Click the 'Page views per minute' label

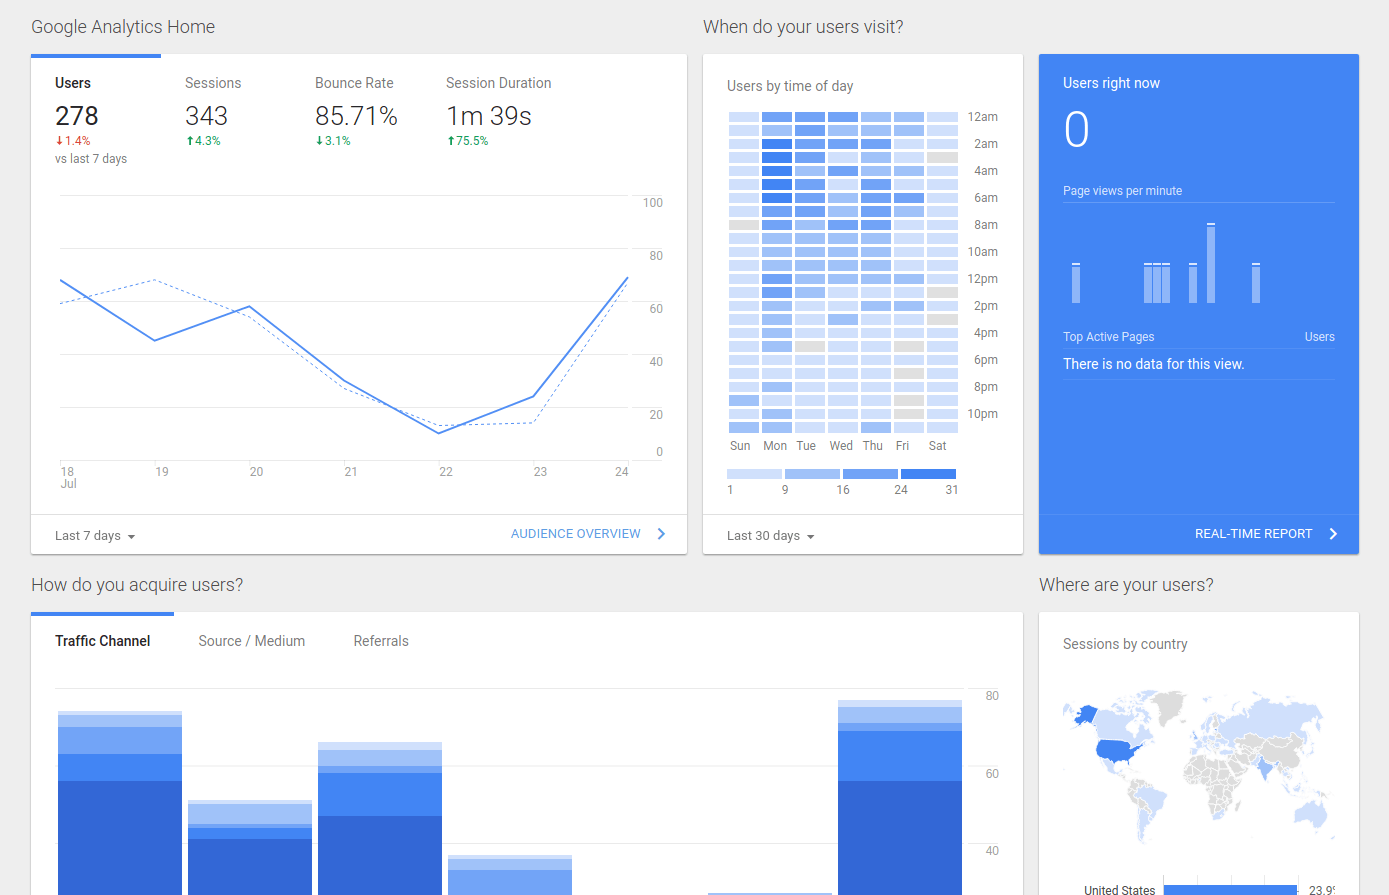tap(1122, 191)
